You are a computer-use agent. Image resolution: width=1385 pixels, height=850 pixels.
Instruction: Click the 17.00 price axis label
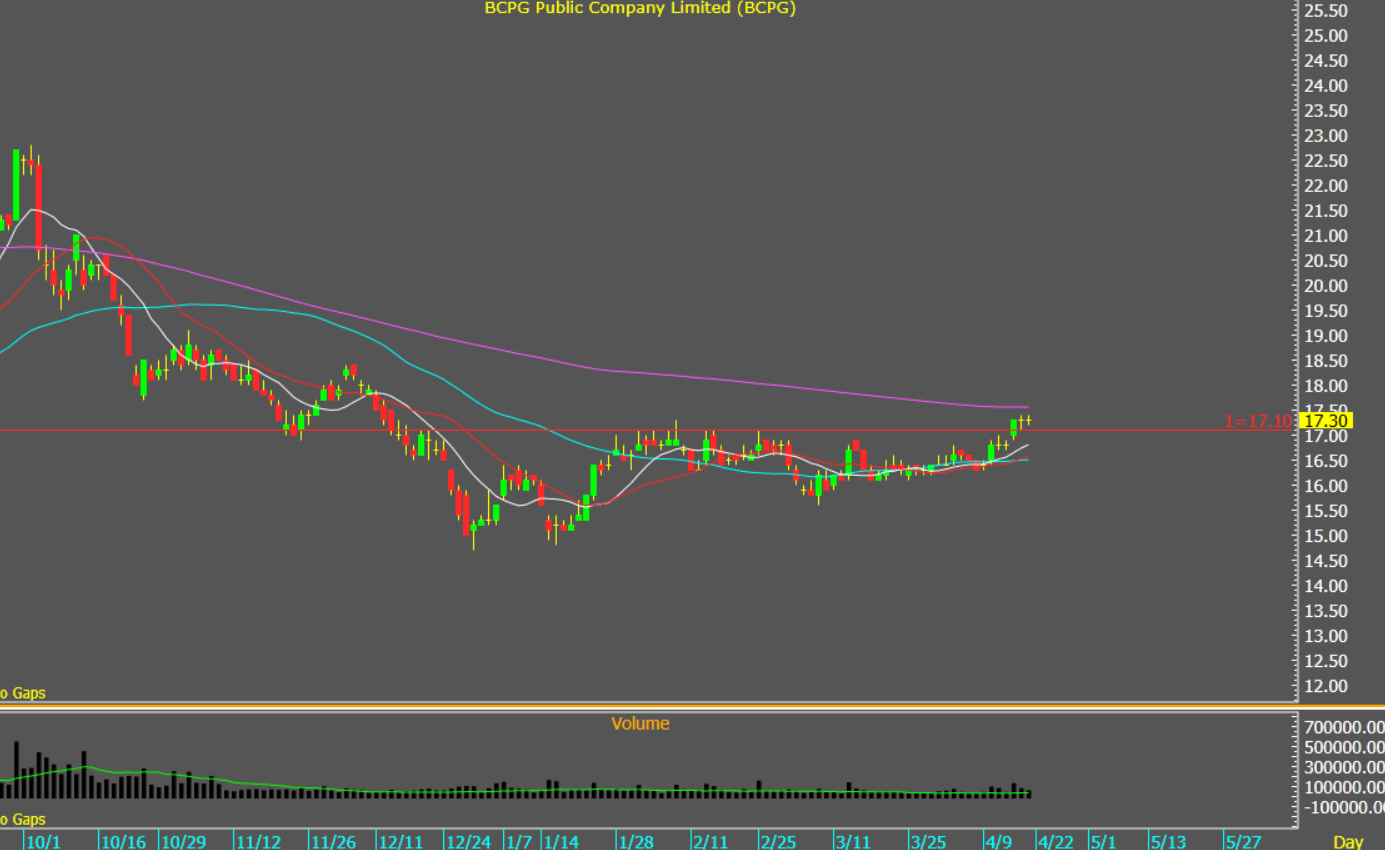pos(1324,437)
